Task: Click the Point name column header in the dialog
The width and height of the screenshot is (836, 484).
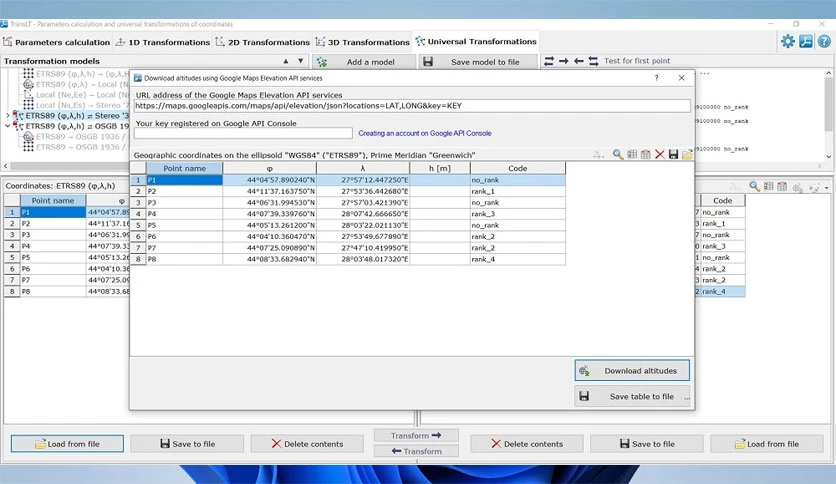Action: tap(184, 168)
